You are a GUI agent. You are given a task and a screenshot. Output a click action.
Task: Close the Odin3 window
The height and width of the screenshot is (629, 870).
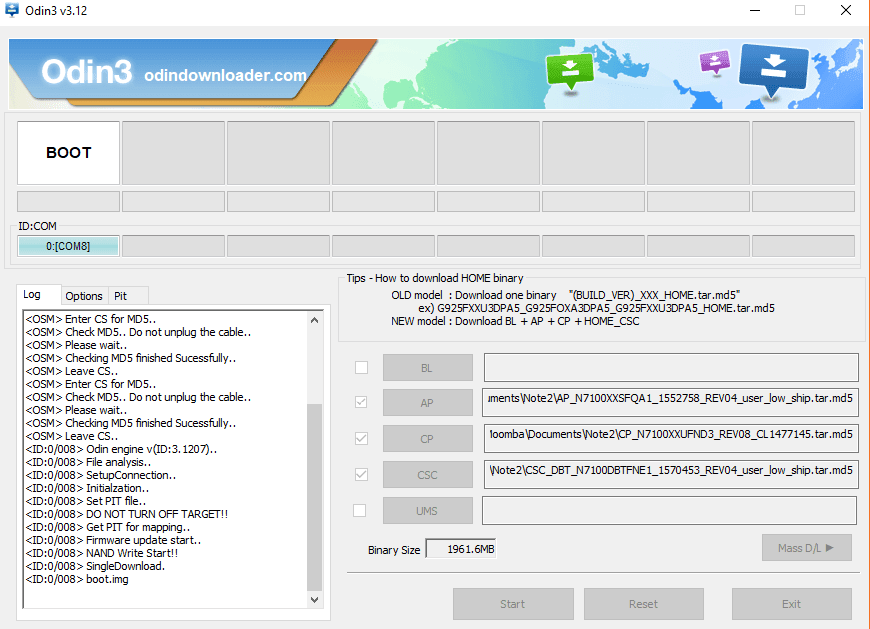click(846, 10)
